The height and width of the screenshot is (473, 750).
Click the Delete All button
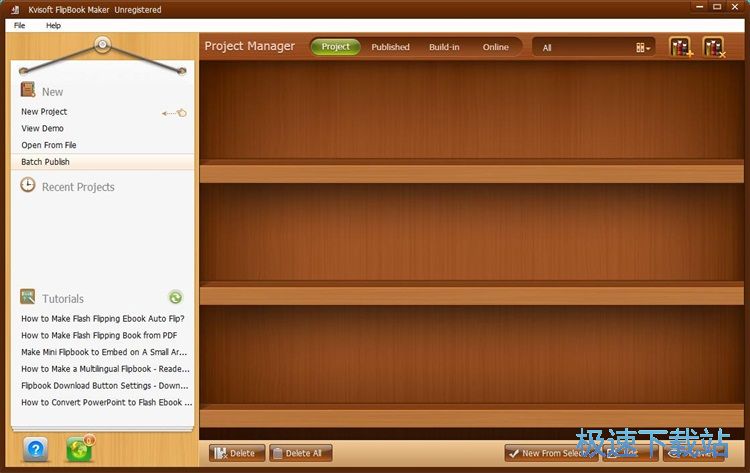(300, 453)
